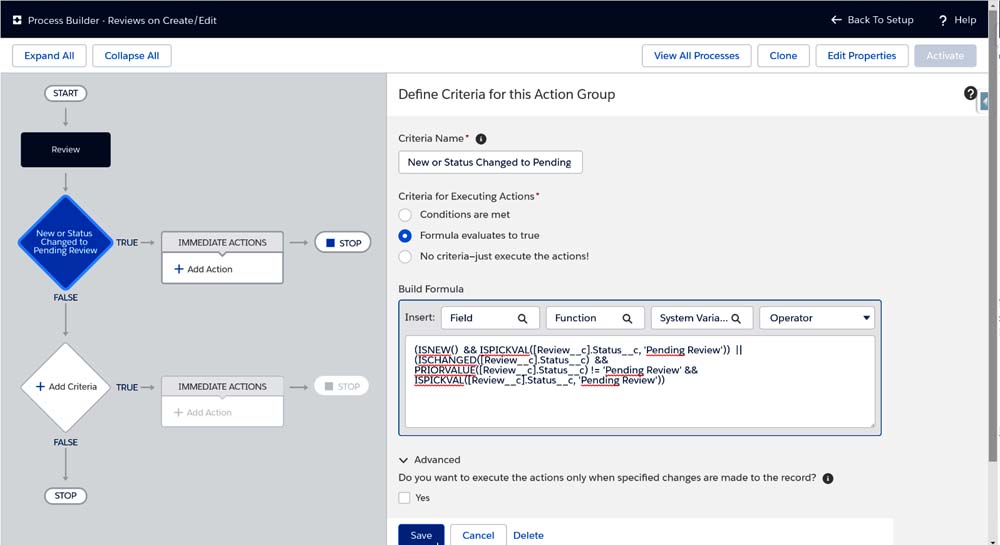Click the Back To Setup arrow
The width and height of the screenshot is (1000, 545).
[837, 20]
